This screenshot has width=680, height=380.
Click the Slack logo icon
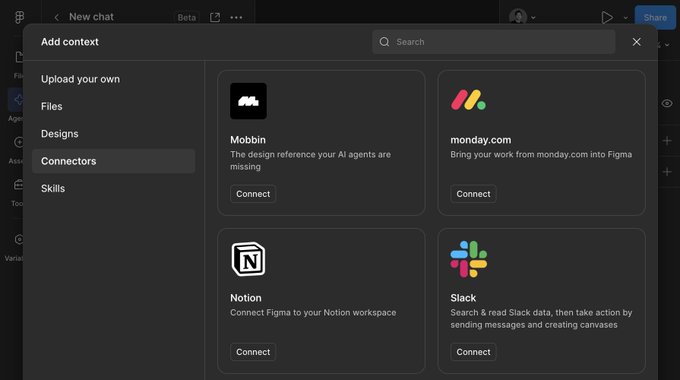click(468, 259)
